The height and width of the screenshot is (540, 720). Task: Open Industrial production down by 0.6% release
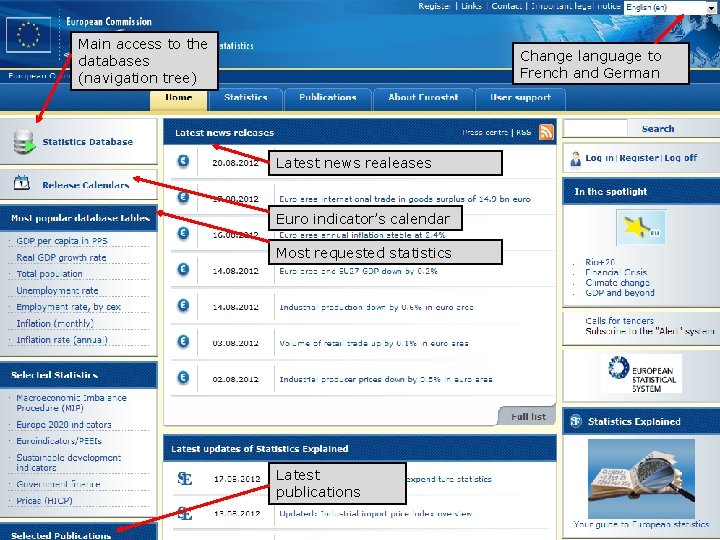pos(376,307)
